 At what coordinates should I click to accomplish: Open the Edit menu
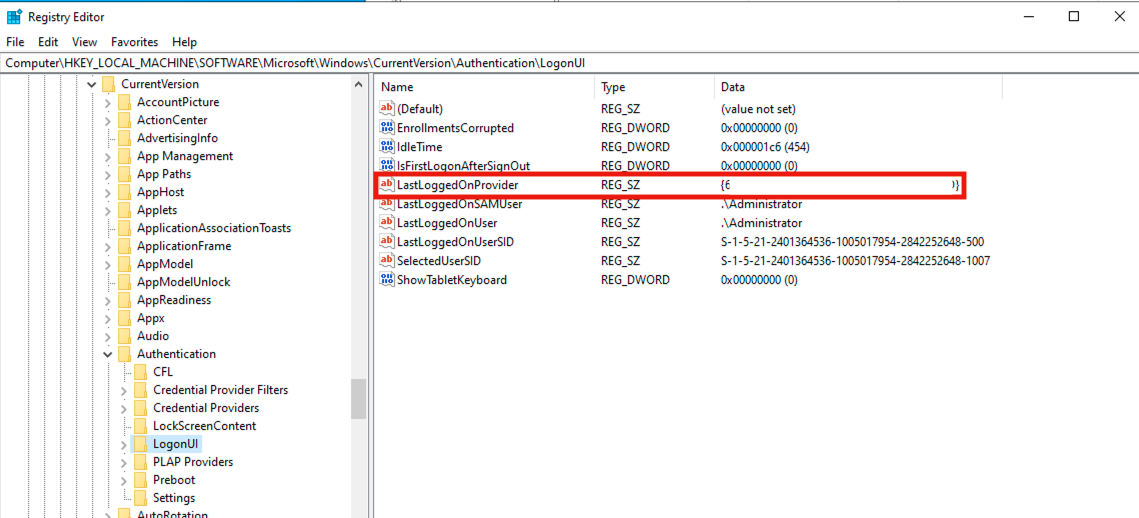point(48,42)
